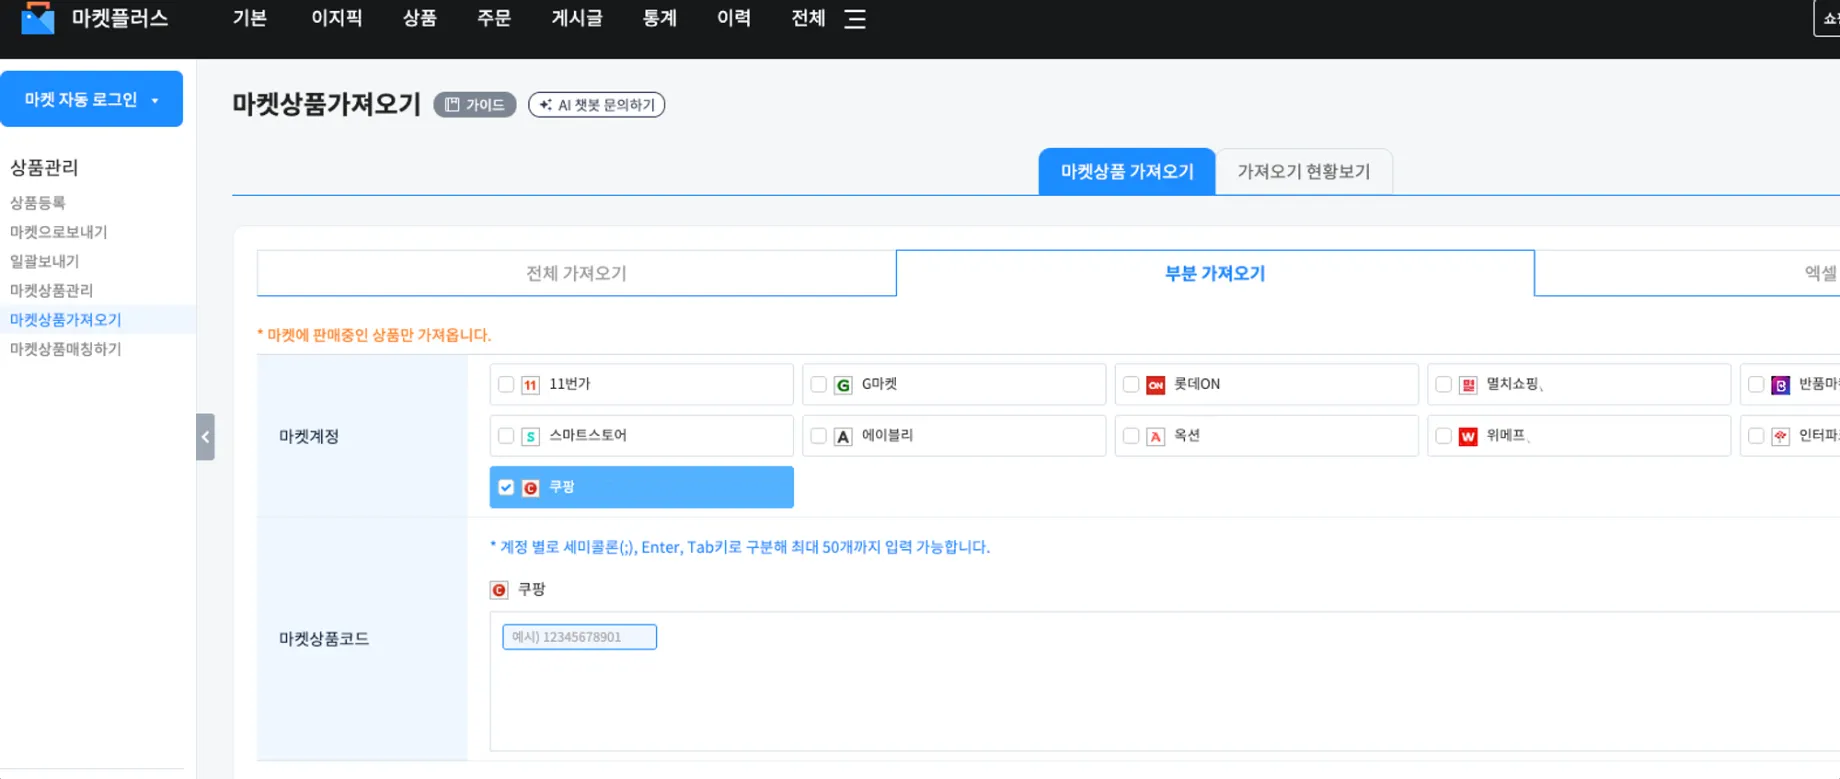
Task: Click the blue 세미콜론 input hint text
Action: click(740, 547)
